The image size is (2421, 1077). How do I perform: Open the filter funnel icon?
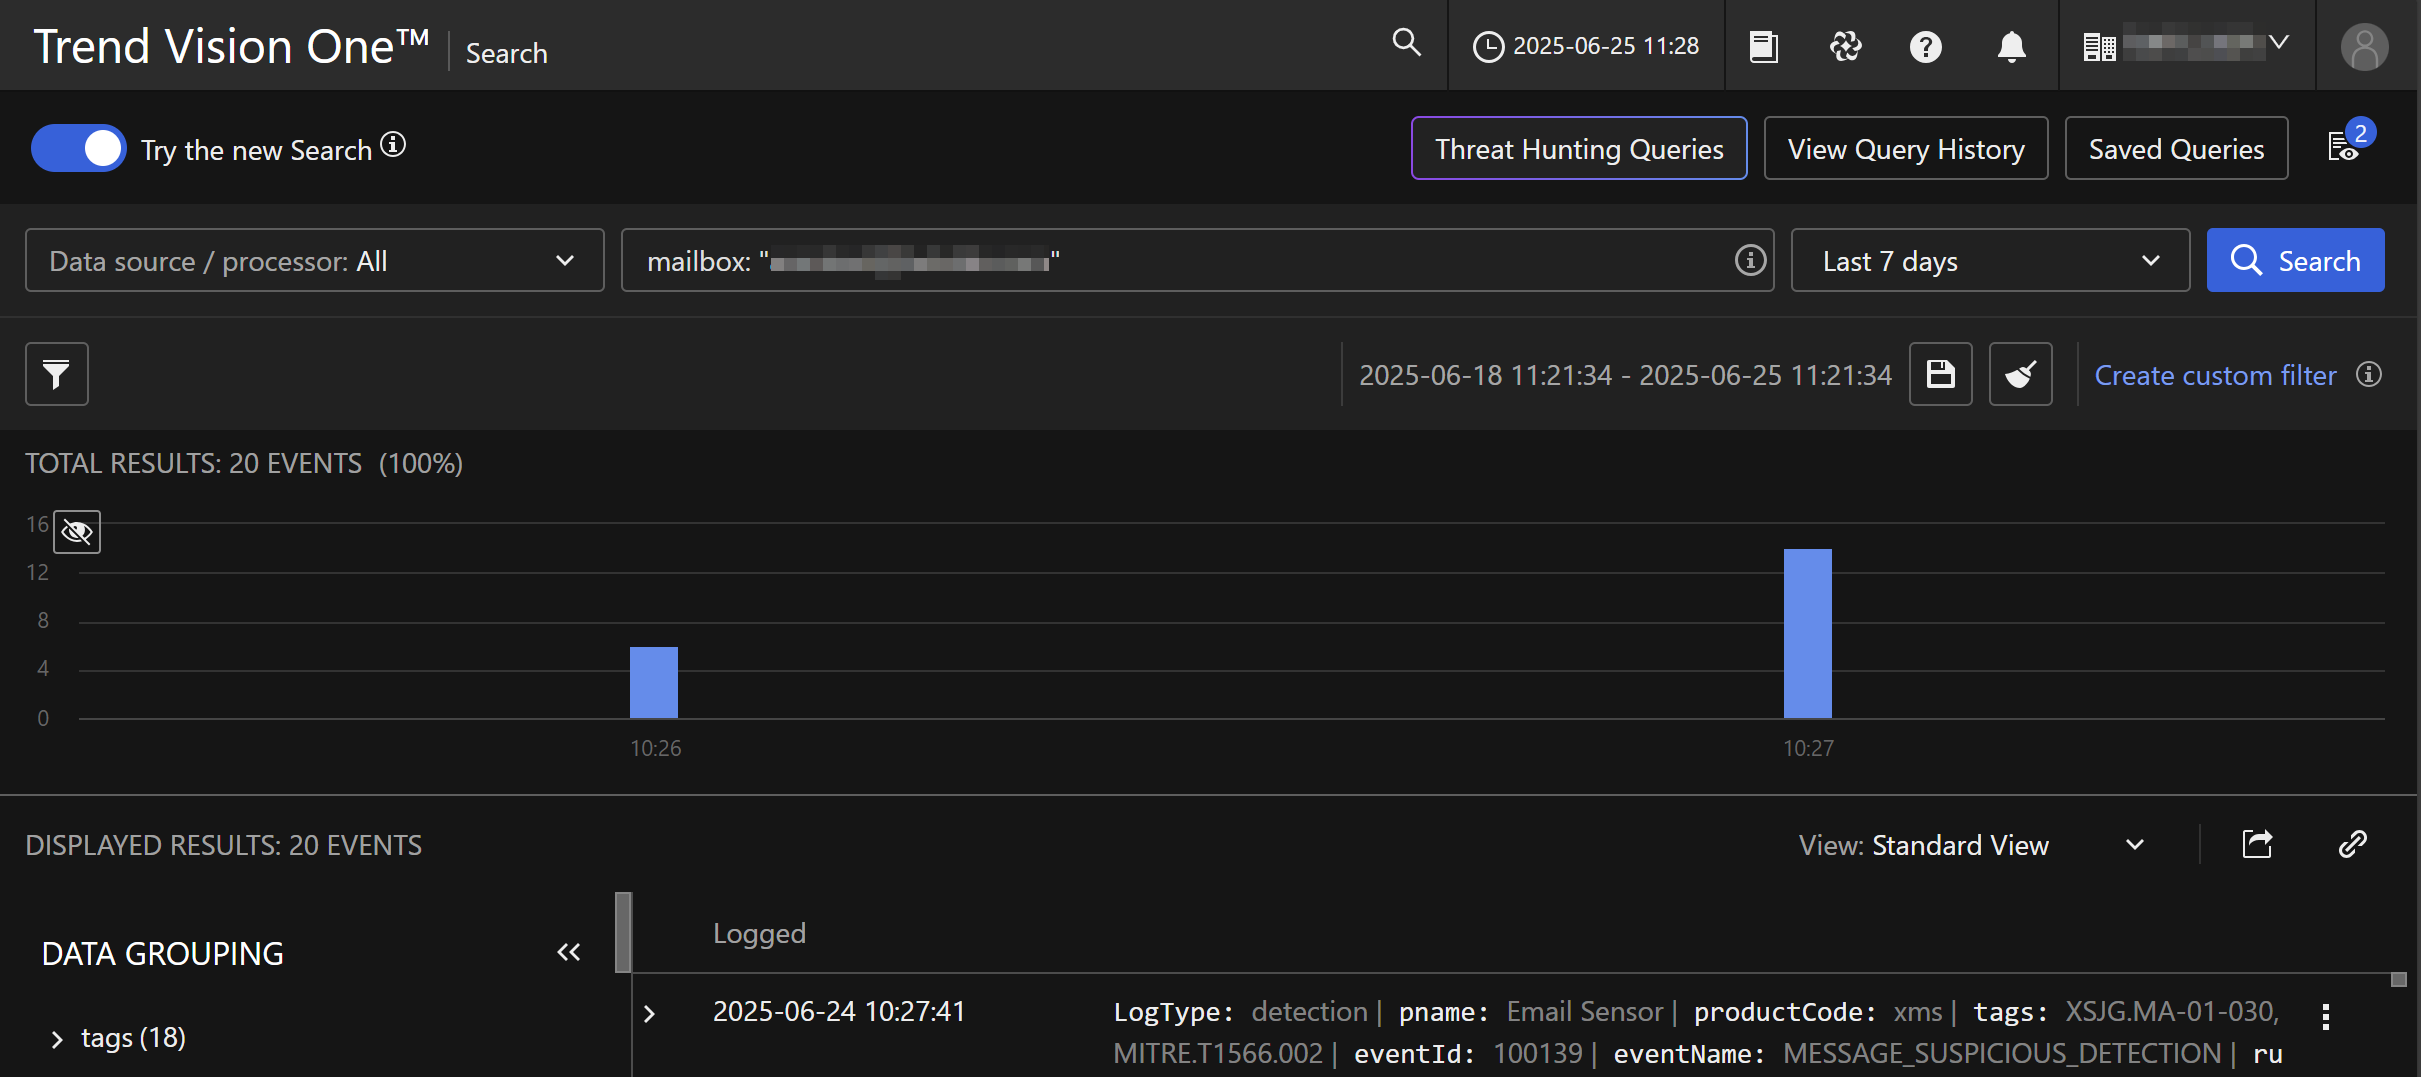pyautogui.click(x=57, y=374)
